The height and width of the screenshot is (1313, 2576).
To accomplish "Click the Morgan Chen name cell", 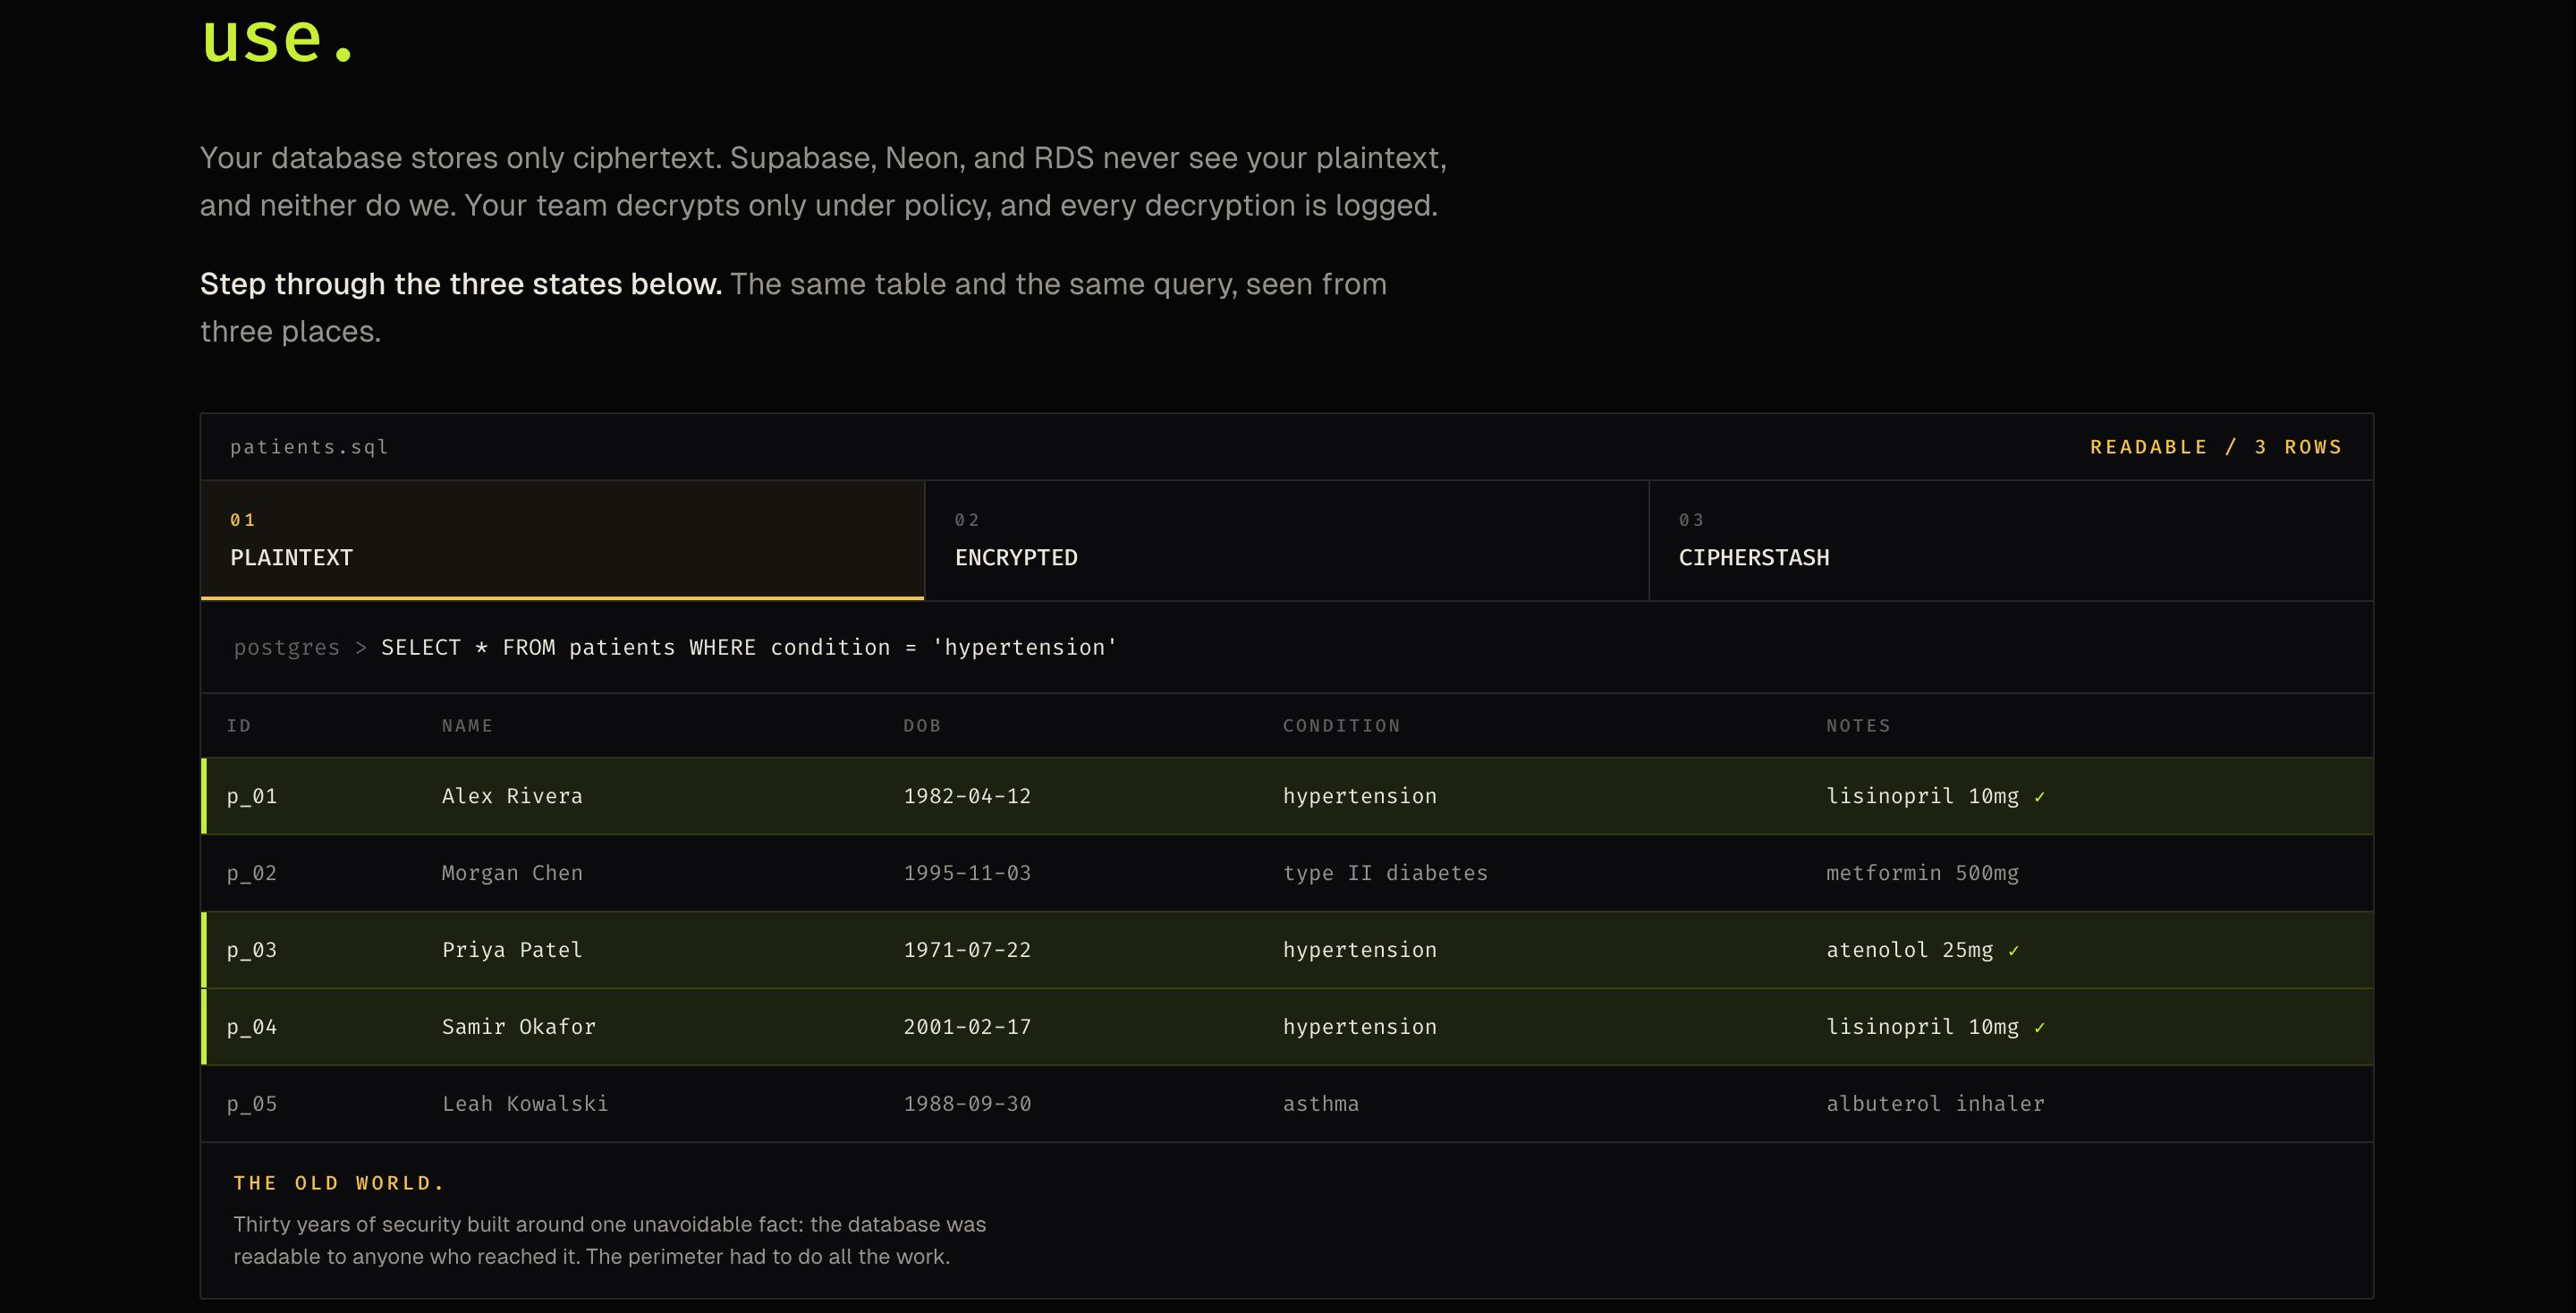I will (x=512, y=873).
